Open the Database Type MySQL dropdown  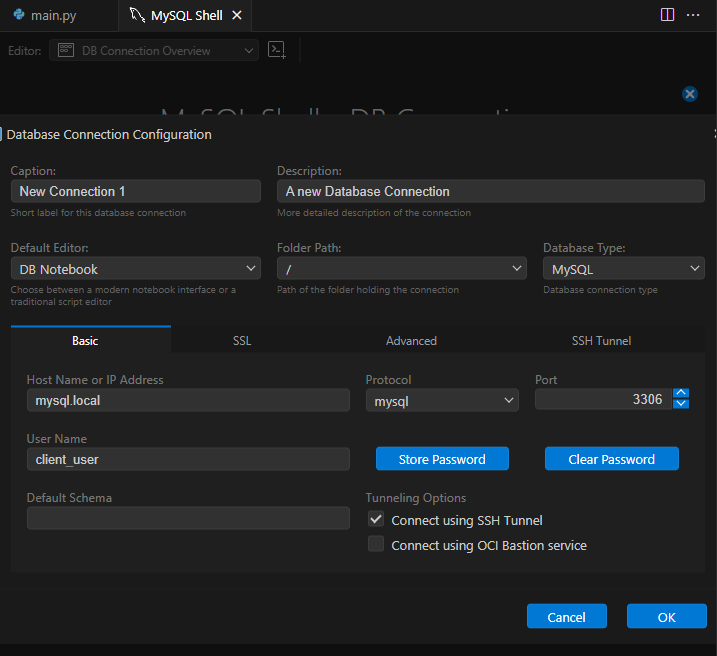pos(624,269)
